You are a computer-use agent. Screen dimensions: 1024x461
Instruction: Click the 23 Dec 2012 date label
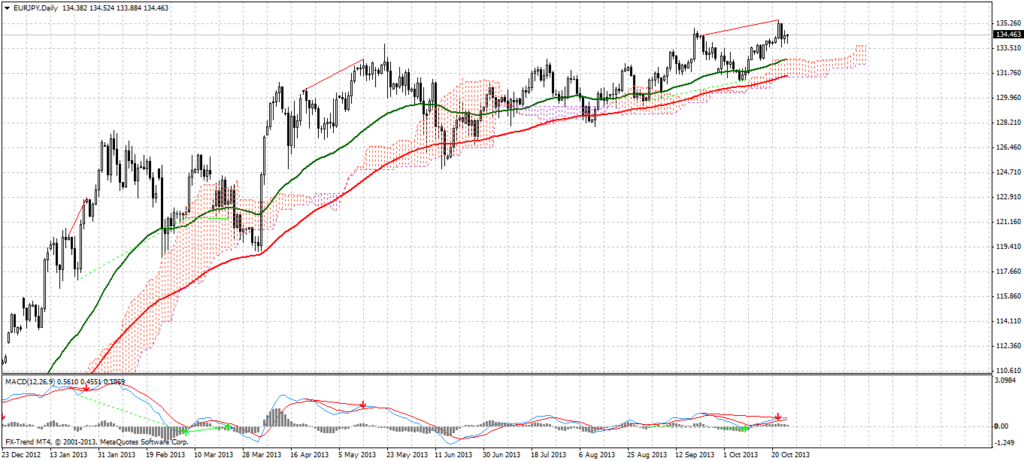(x=22, y=454)
